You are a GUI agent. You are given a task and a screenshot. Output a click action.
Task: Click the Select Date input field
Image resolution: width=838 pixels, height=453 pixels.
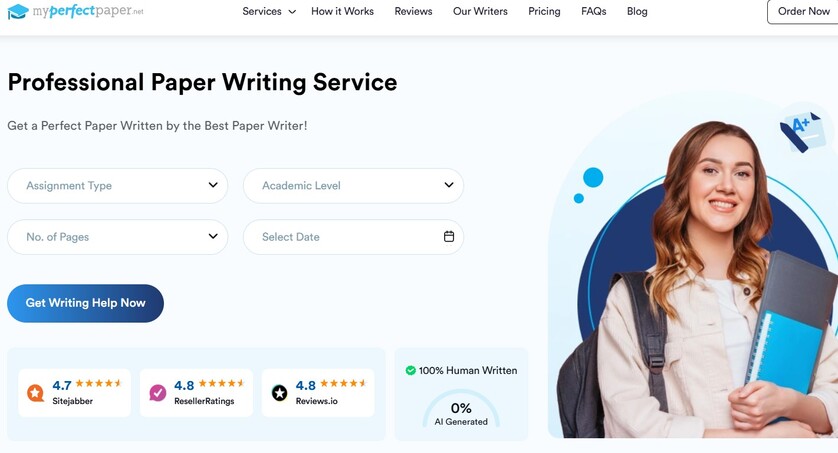[x=353, y=237]
